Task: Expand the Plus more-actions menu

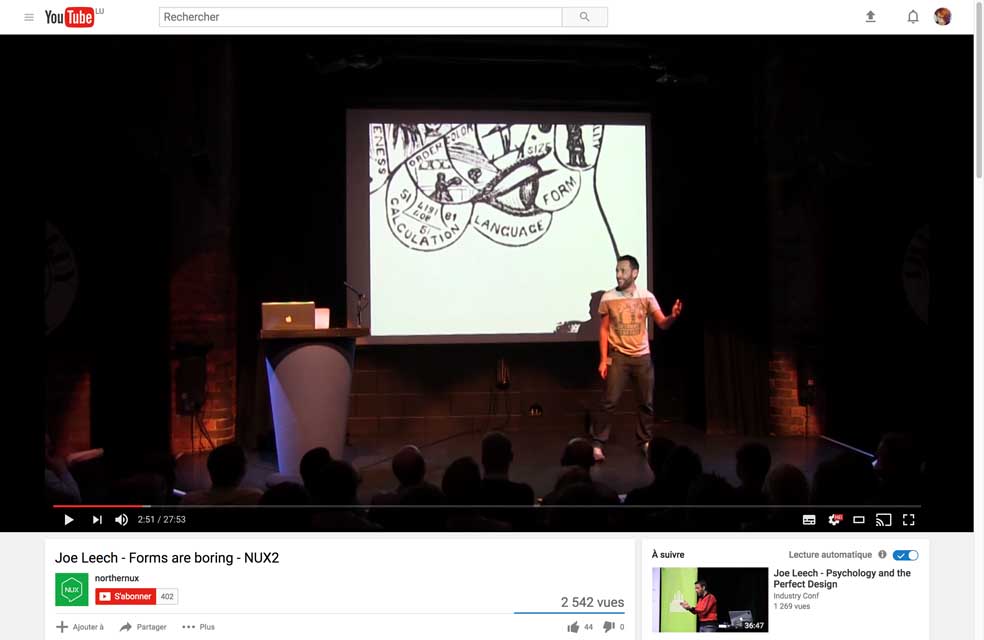Action: click(198, 627)
